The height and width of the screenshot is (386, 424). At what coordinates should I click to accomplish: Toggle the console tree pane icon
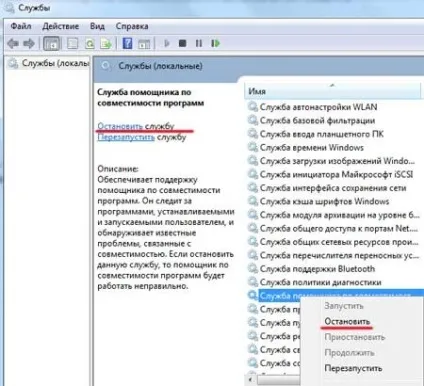[x=52, y=43]
